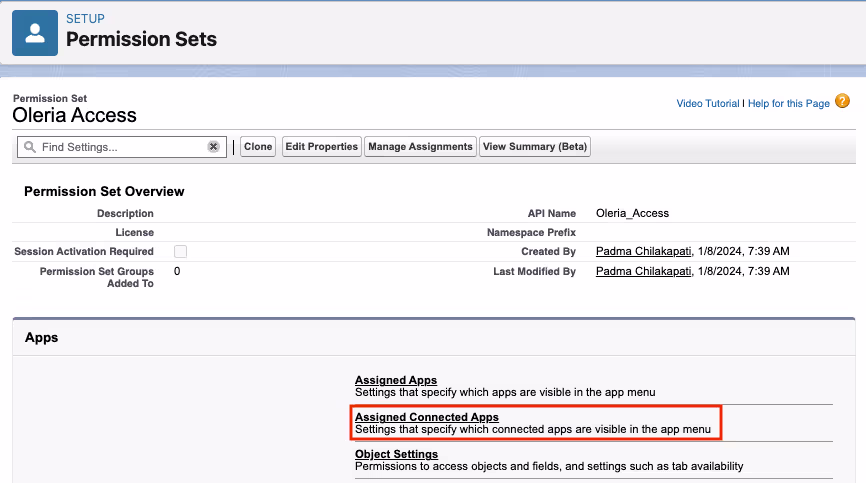The height and width of the screenshot is (483, 866).
Task: Click the Namespace Prefix label
Action: 531,232
